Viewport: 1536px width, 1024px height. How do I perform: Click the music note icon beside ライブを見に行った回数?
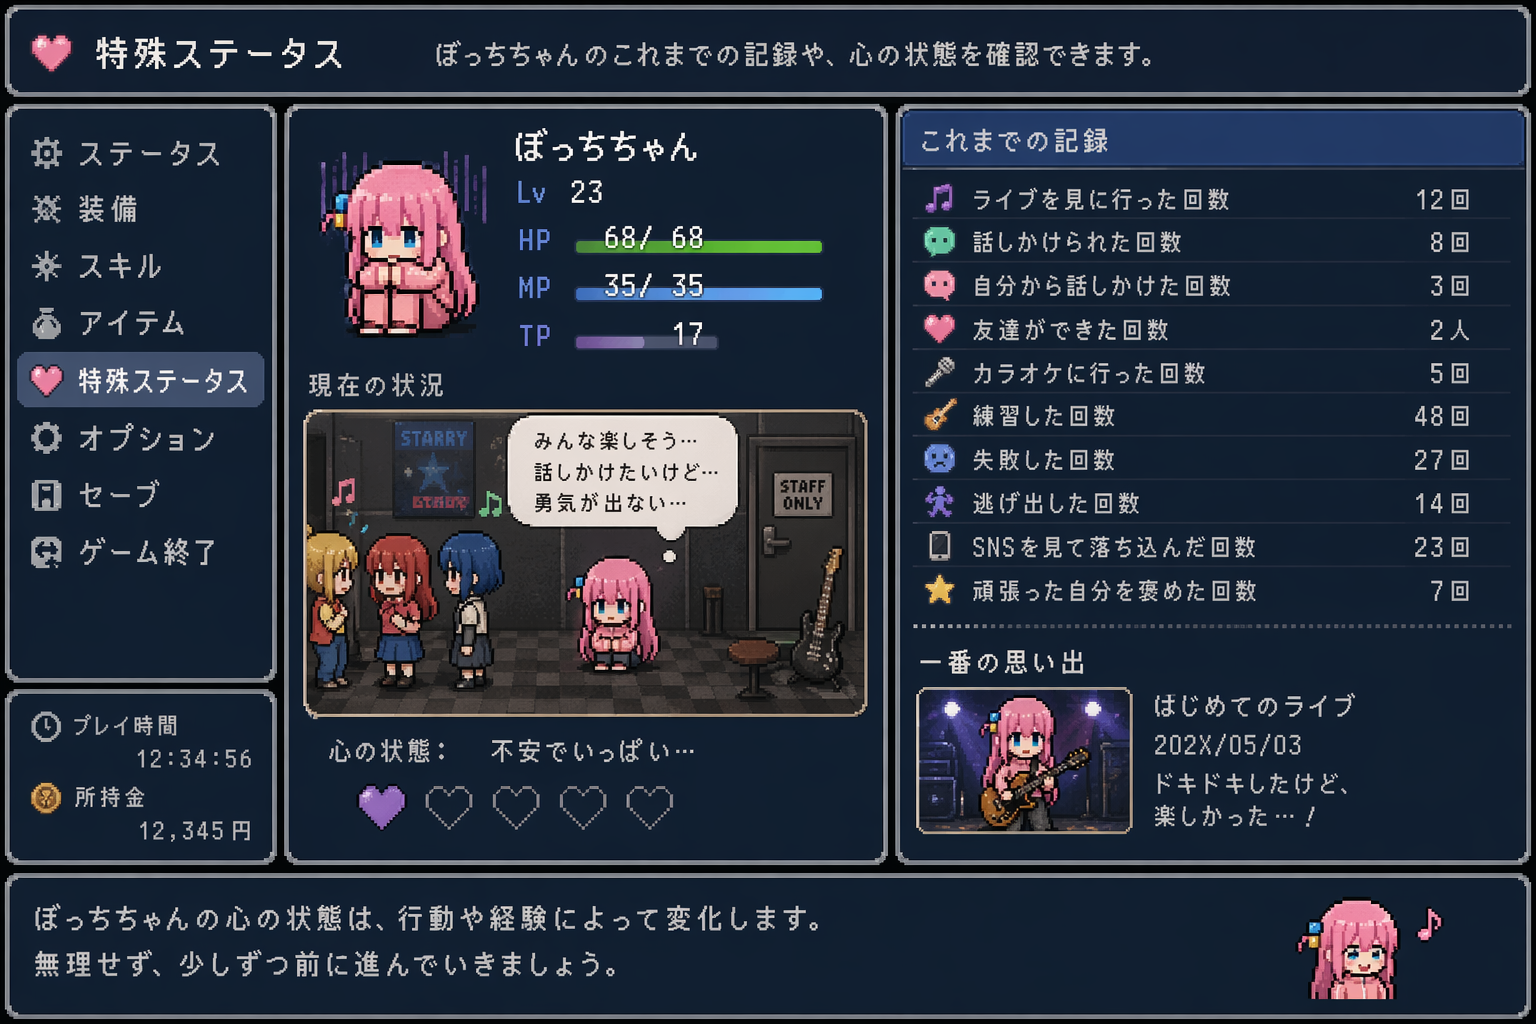click(939, 198)
